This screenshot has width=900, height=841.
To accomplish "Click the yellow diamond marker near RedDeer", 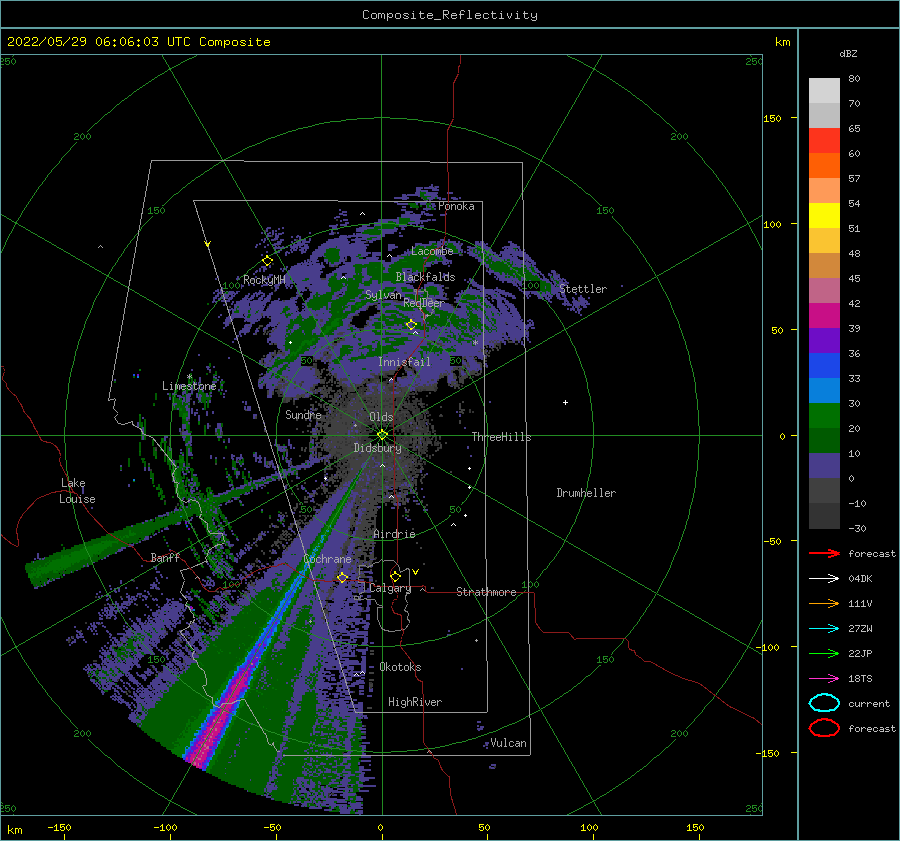I will tap(412, 325).
